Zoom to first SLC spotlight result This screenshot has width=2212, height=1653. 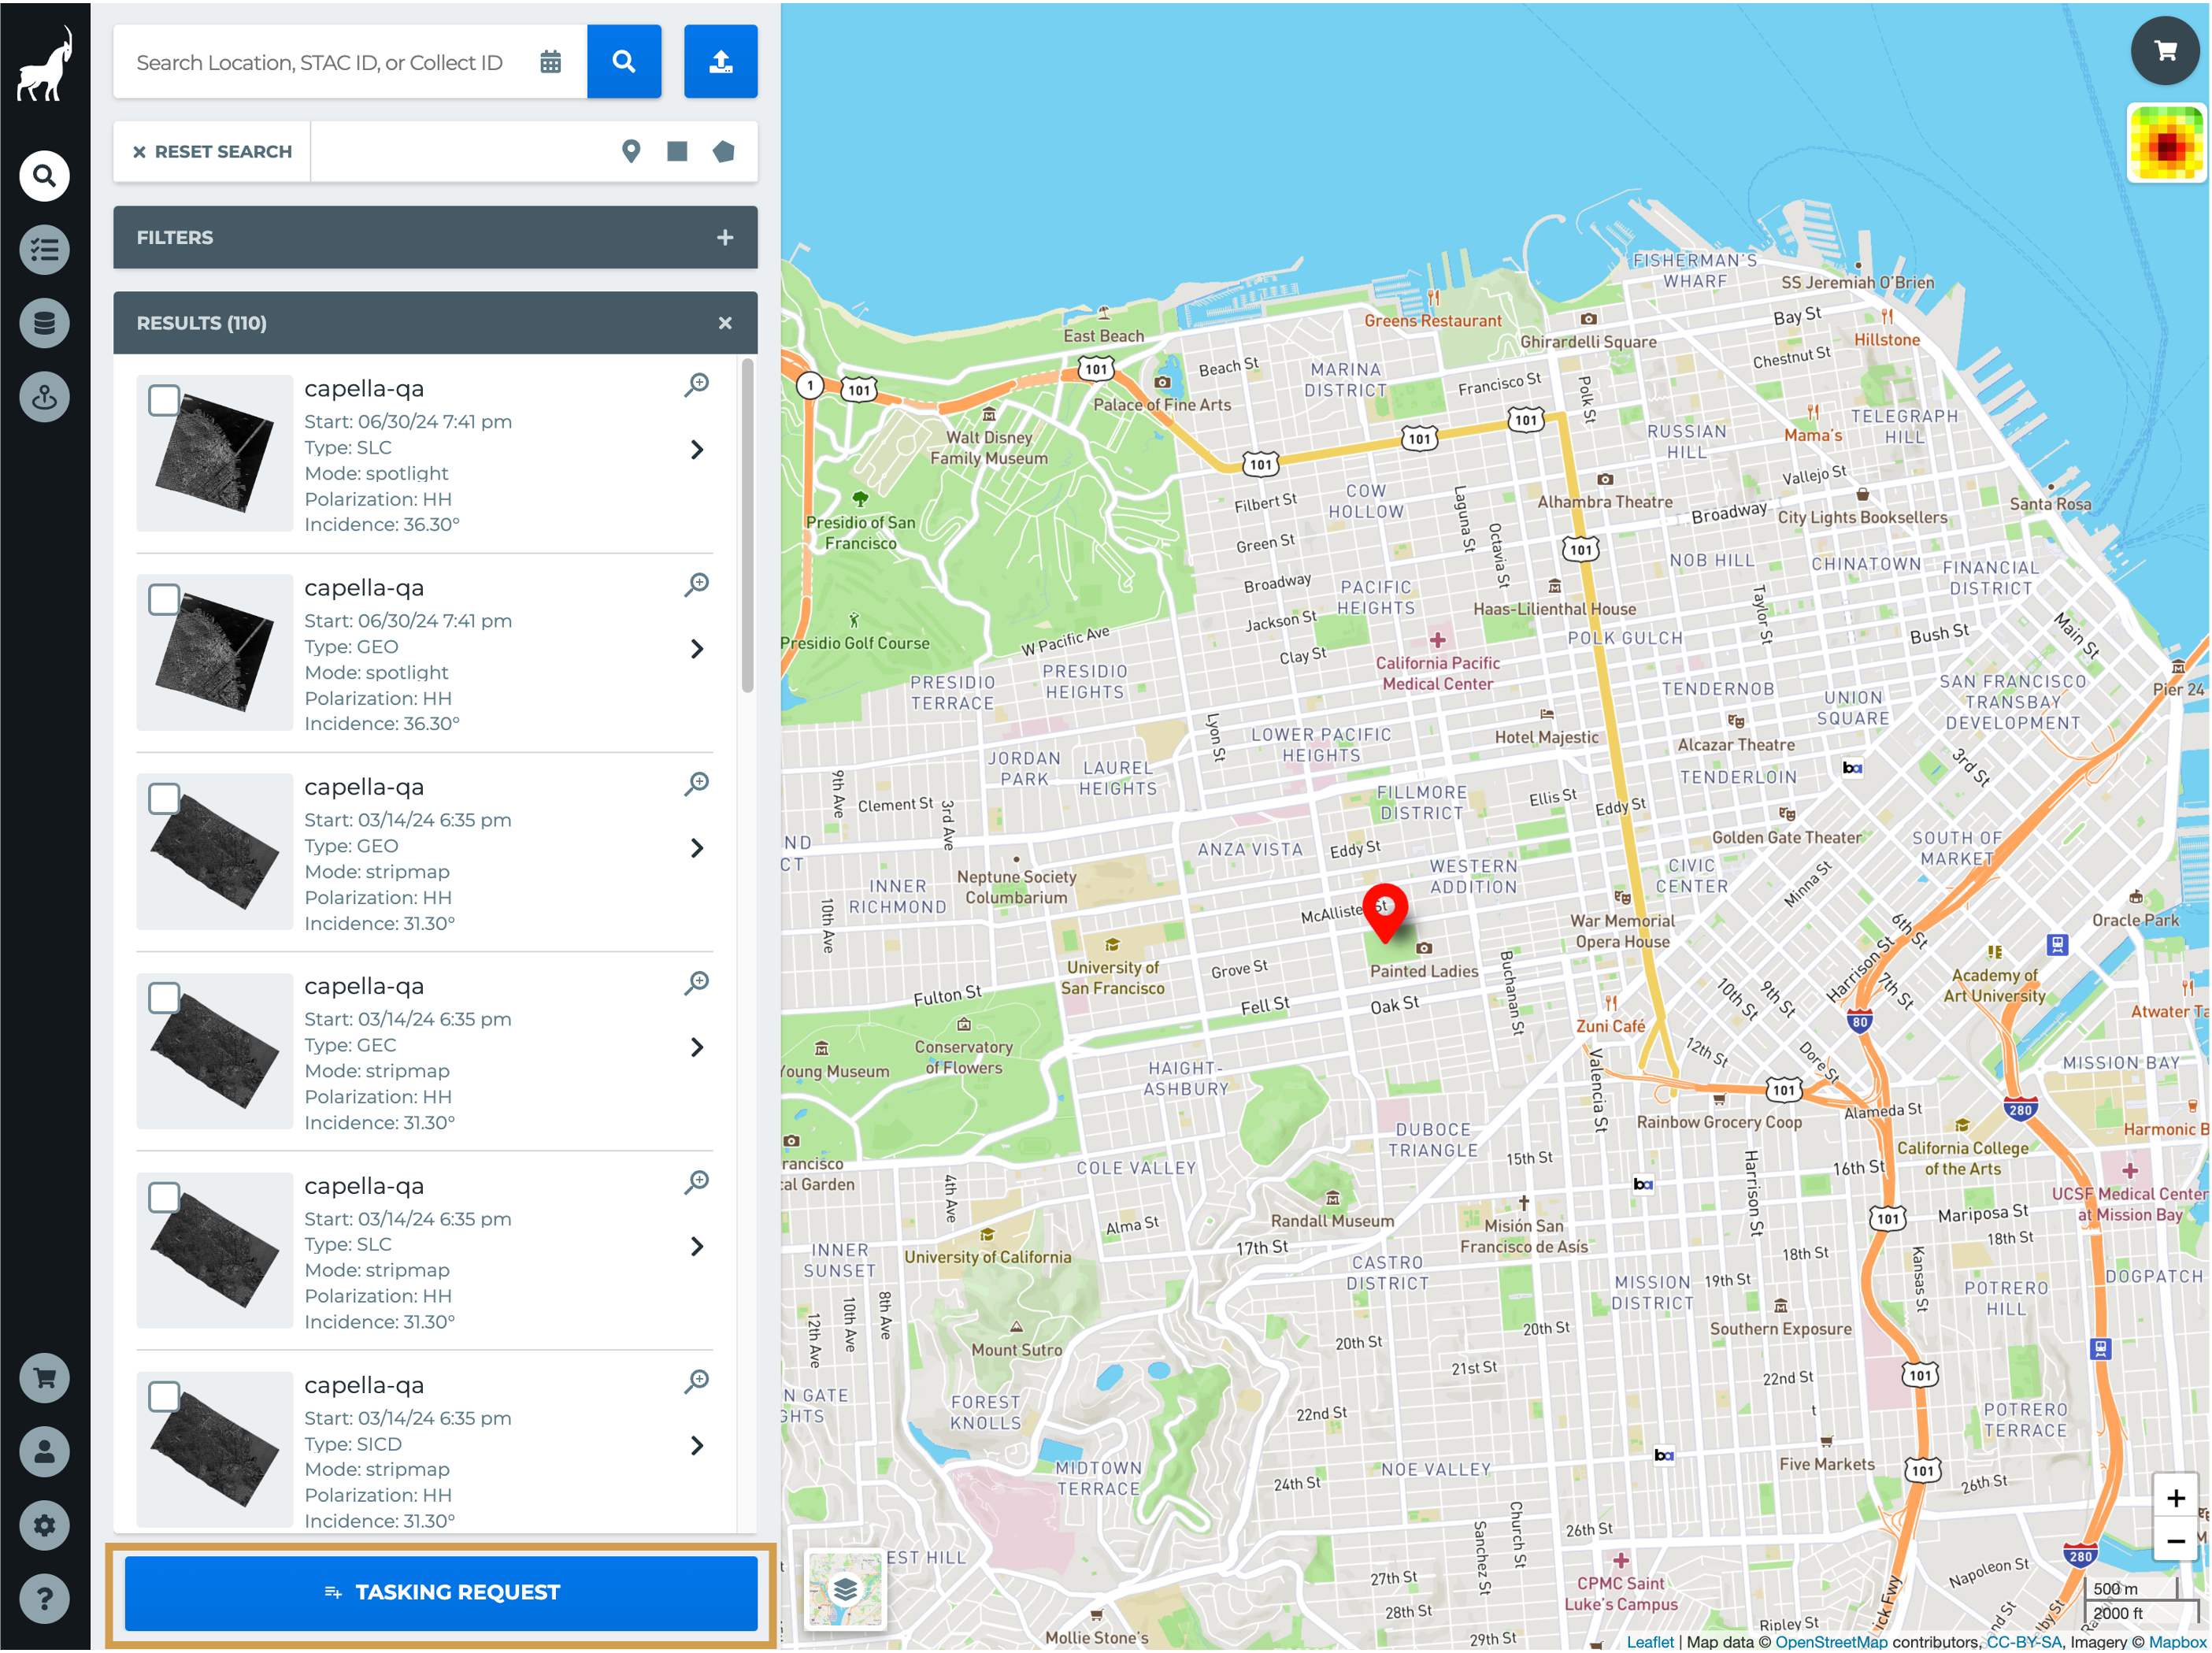(697, 384)
